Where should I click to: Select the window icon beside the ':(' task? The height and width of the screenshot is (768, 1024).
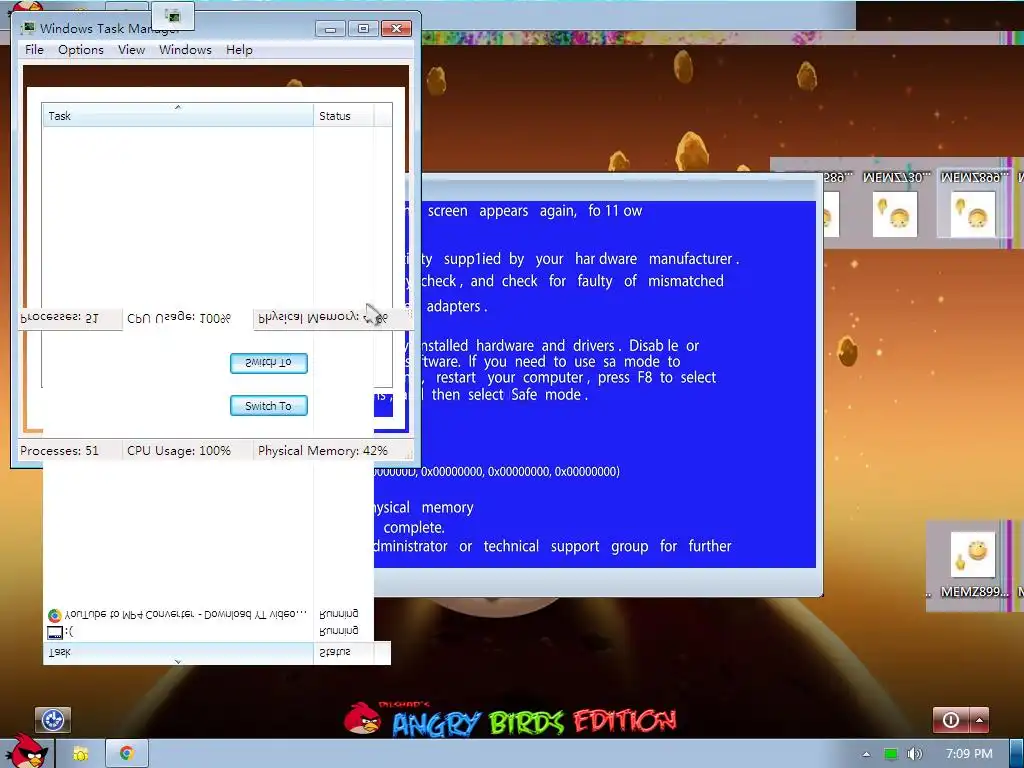pyautogui.click(x=55, y=632)
